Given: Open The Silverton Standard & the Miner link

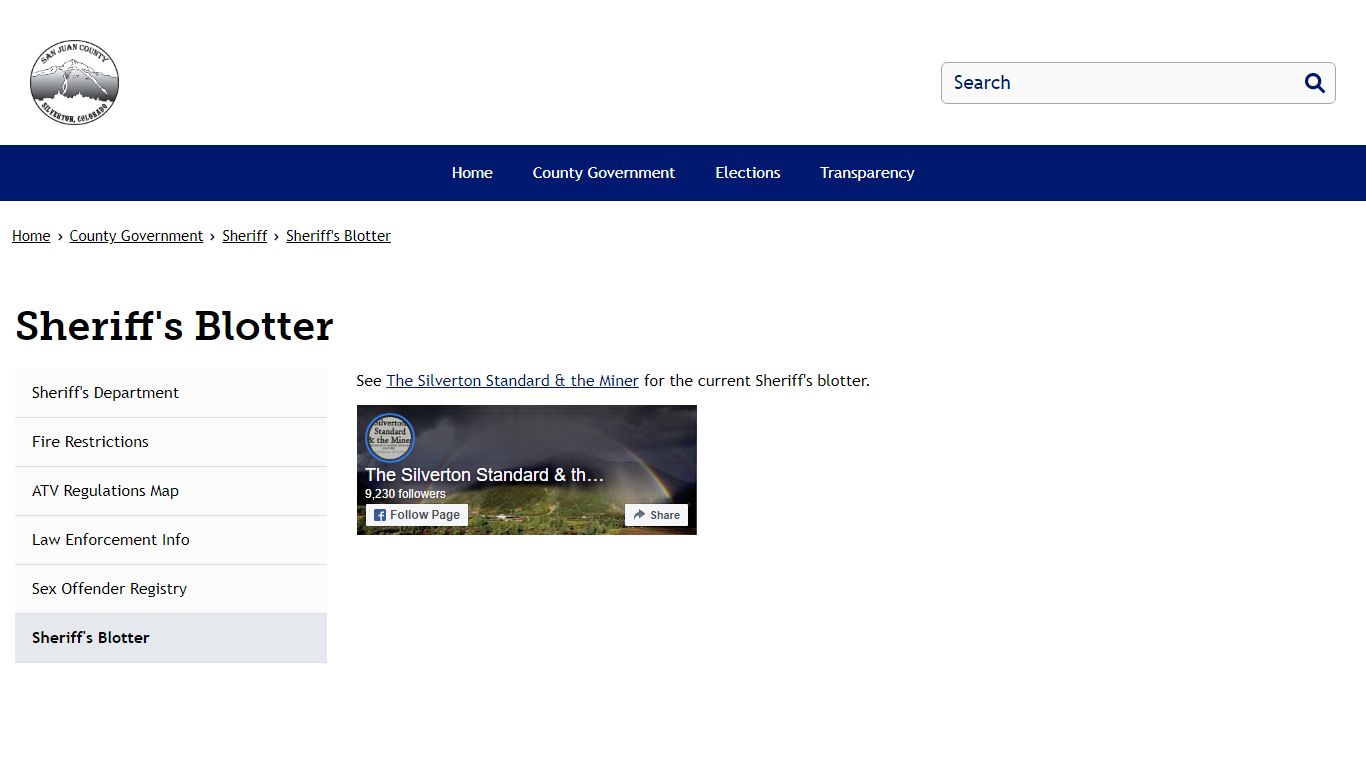Looking at the screenshot, I should click(x=512, y=381).
